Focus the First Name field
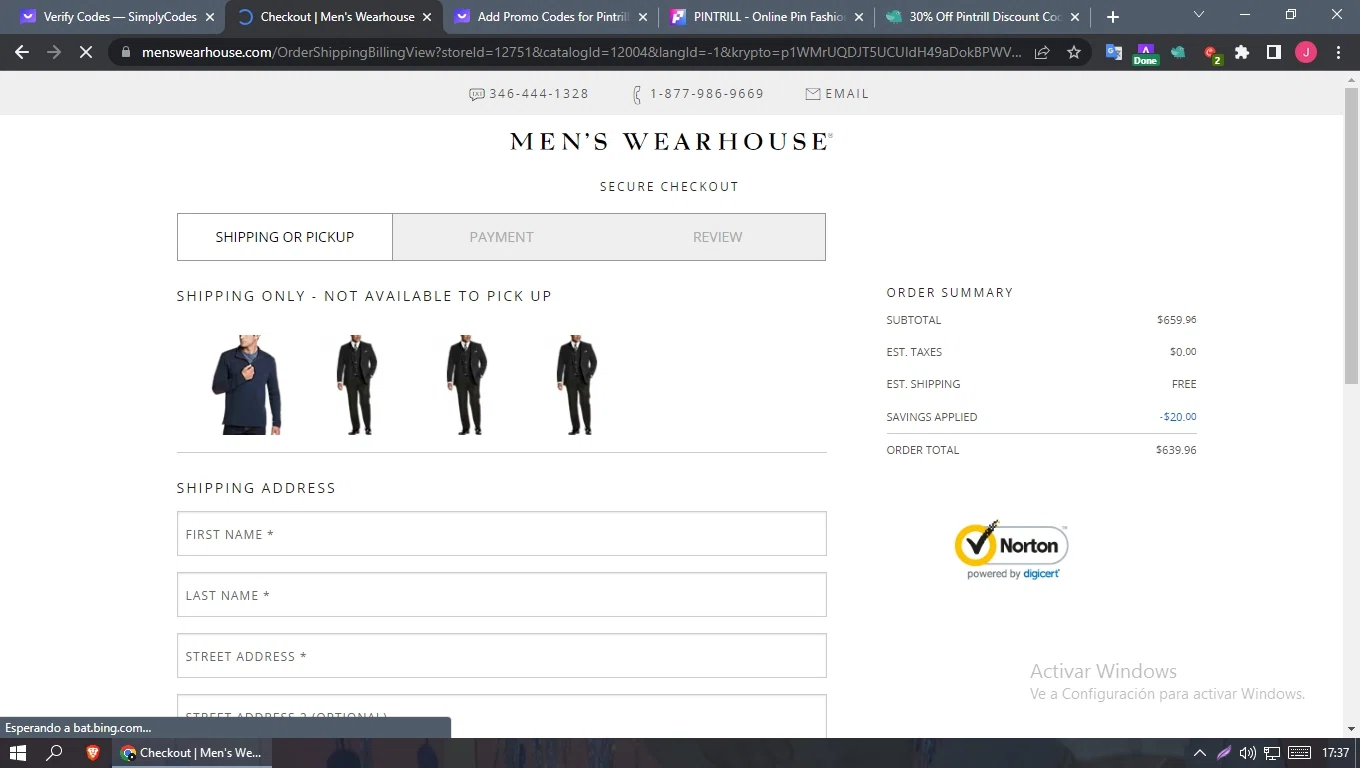The image size is (1360, 768). tap(502, 534)
